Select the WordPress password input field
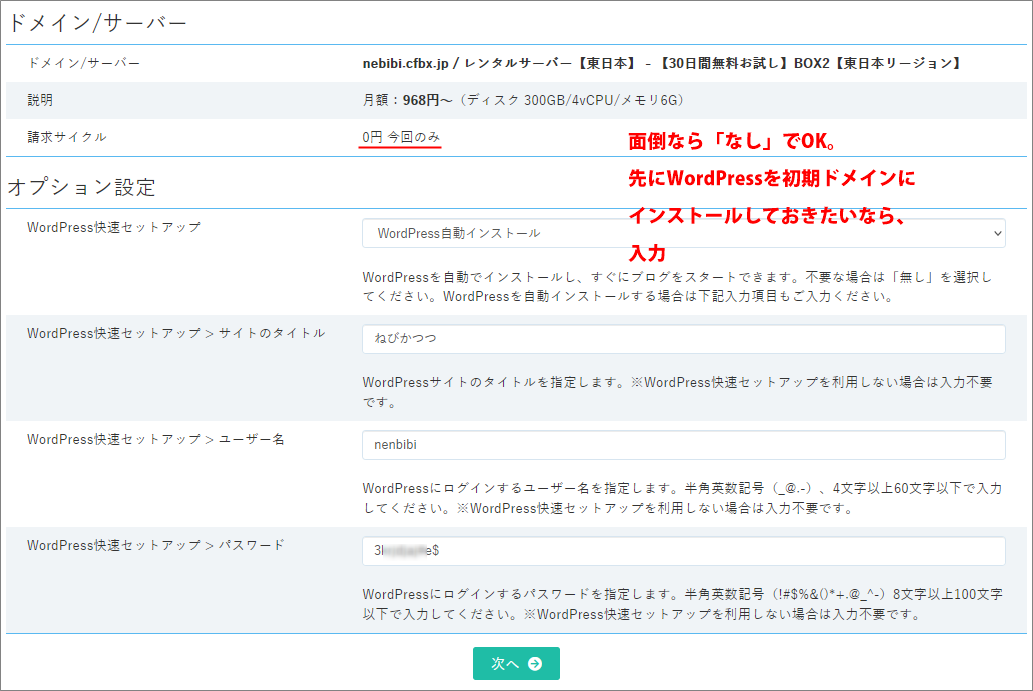1033x691 pixels. (683, 551)
